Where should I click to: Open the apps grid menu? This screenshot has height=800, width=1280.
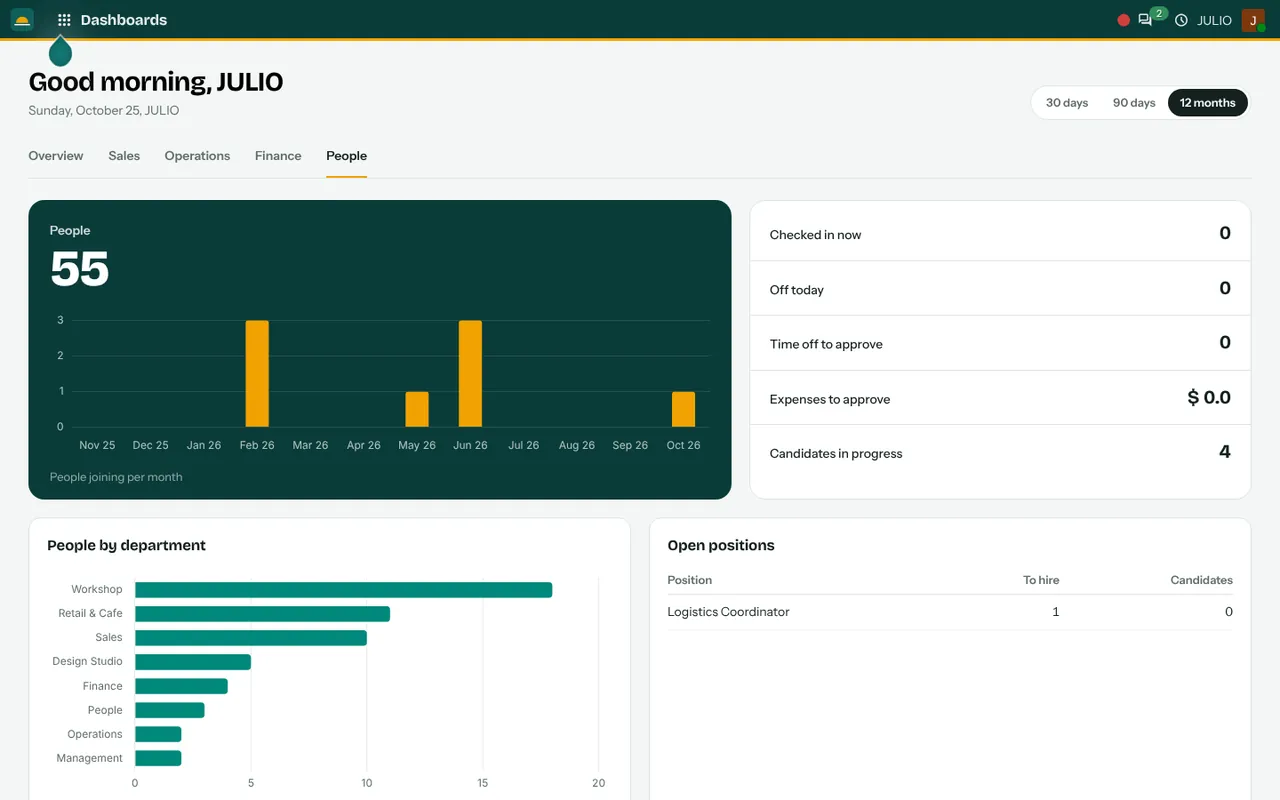tap(64, 20)
